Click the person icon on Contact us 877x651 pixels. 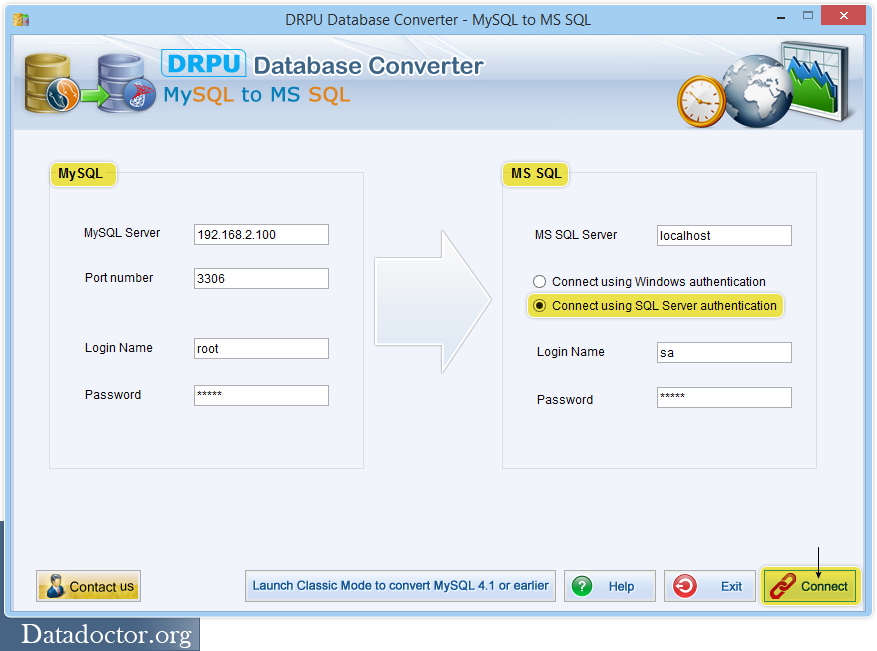(x=55, y=586)
